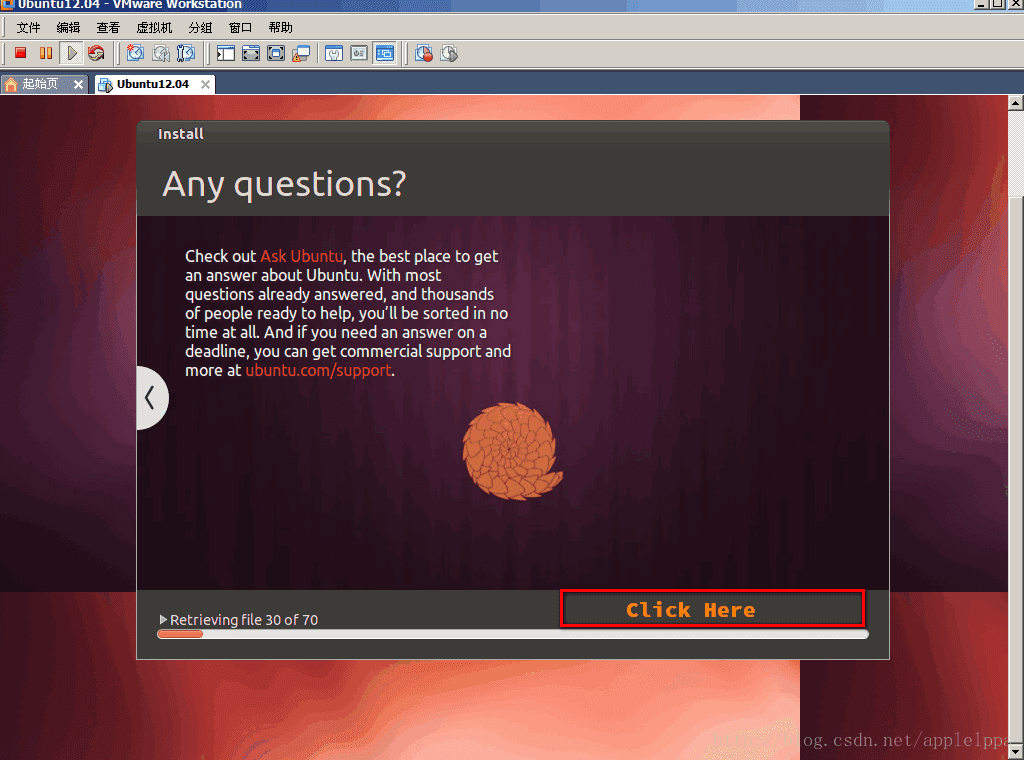Switch to the 起始页 tab

[44, 84]
